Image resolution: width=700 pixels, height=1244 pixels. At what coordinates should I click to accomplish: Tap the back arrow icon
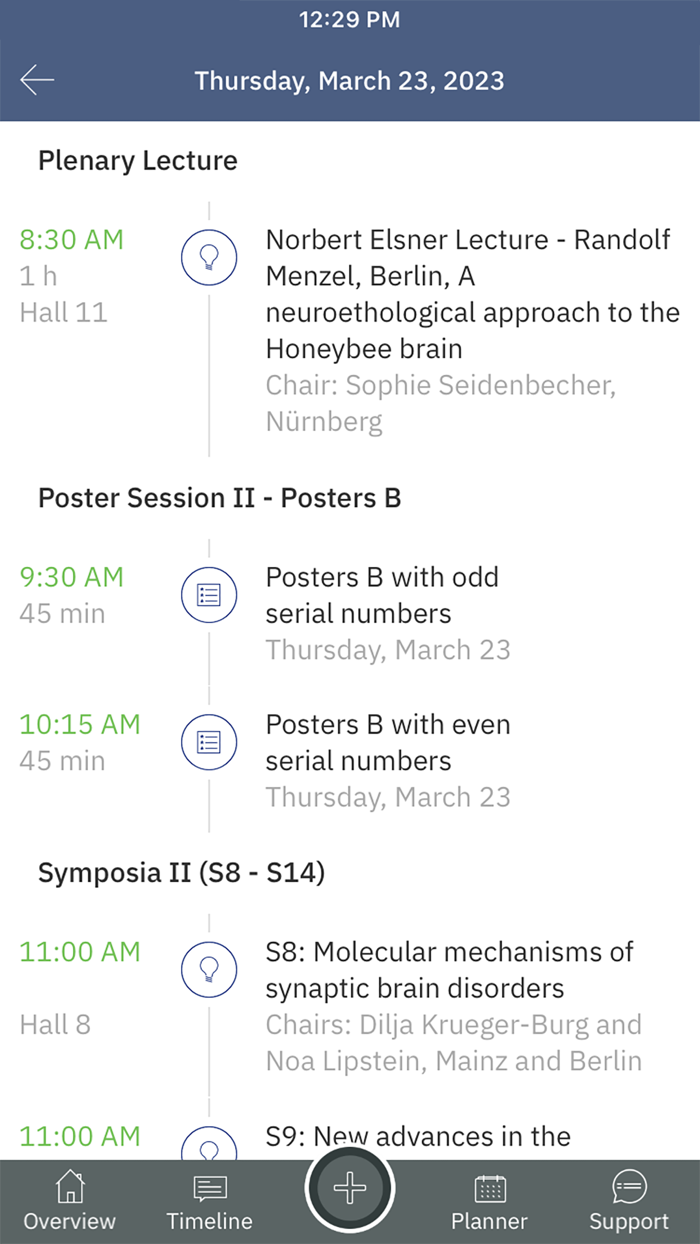pos(37,81)
